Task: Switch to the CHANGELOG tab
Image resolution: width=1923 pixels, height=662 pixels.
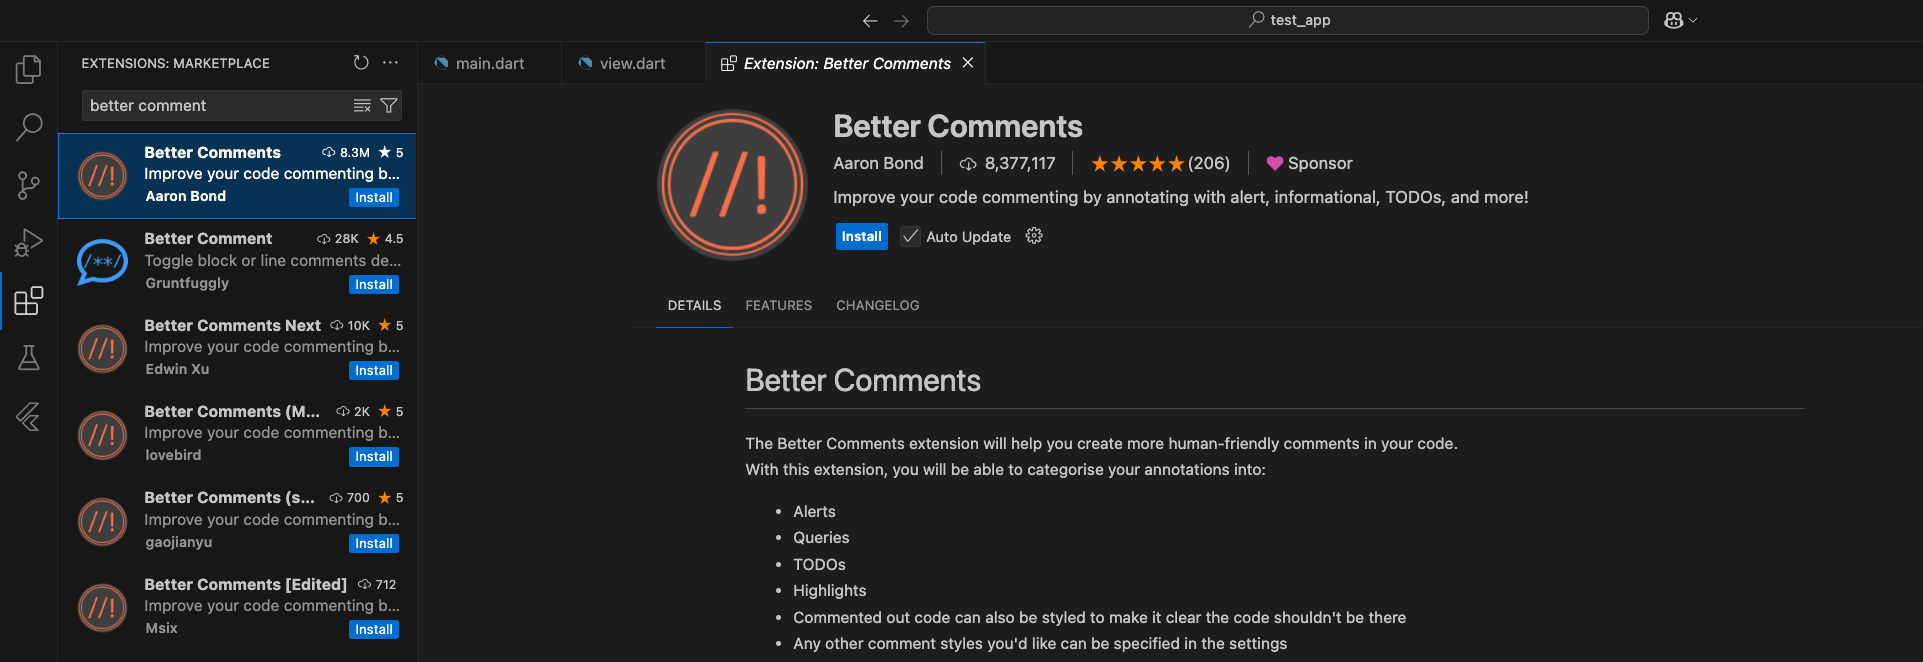Action: (877, 306)
